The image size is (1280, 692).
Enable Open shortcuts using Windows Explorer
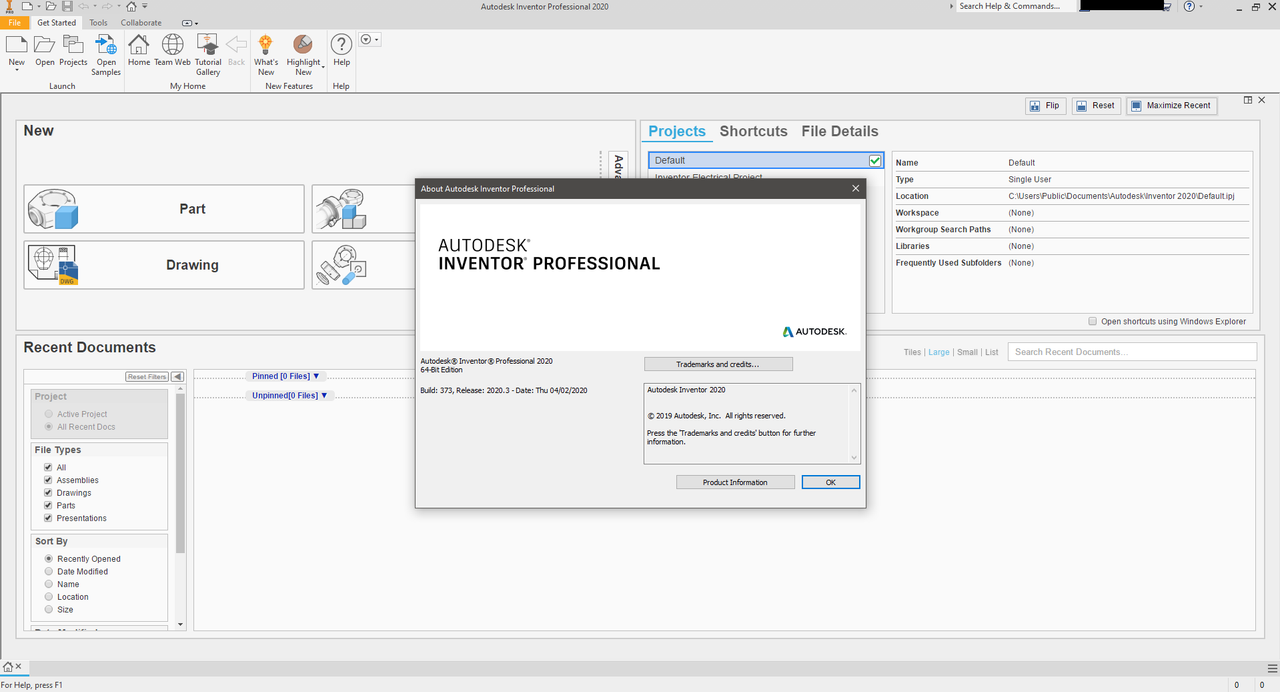click(x=1092, y=321)
